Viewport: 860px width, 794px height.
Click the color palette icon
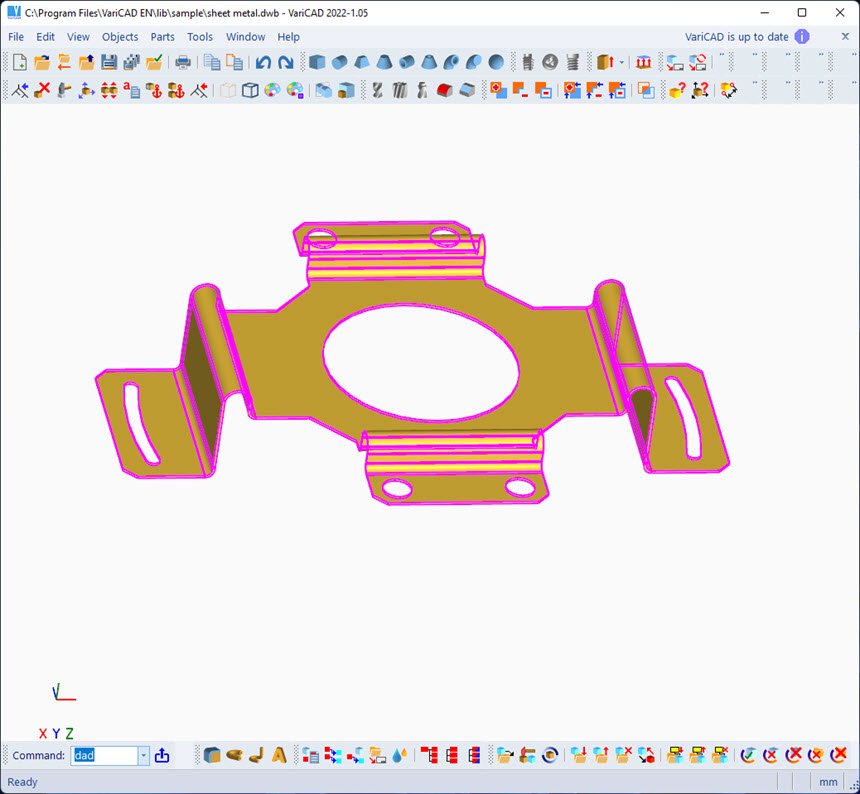(x=273, y=90)
